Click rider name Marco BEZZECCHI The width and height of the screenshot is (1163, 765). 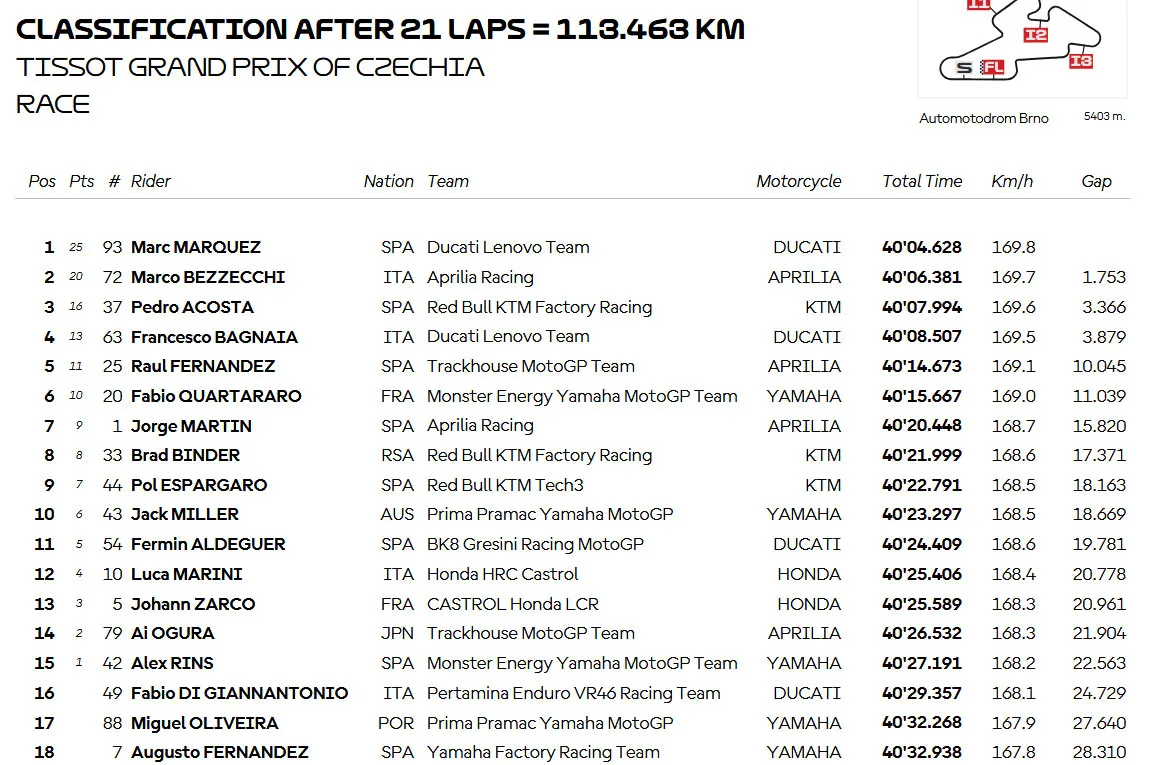coord(208,277)
